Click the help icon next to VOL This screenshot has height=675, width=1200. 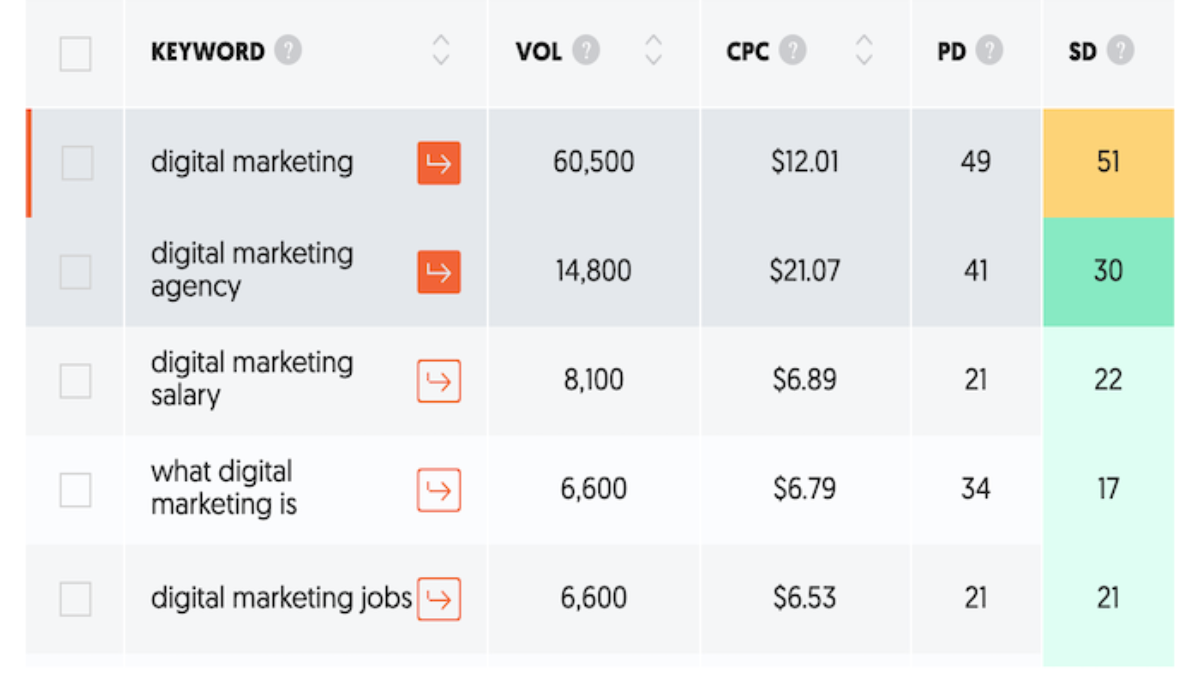(586, 51)
